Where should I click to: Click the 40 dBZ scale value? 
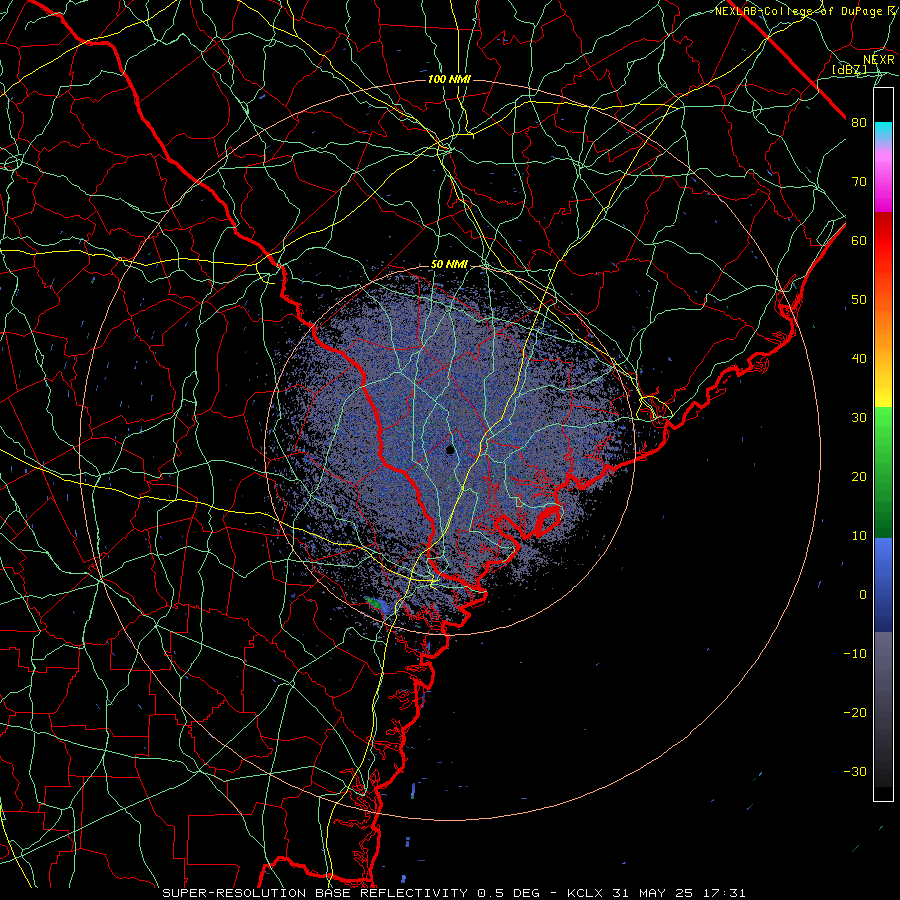coord(859,359)
